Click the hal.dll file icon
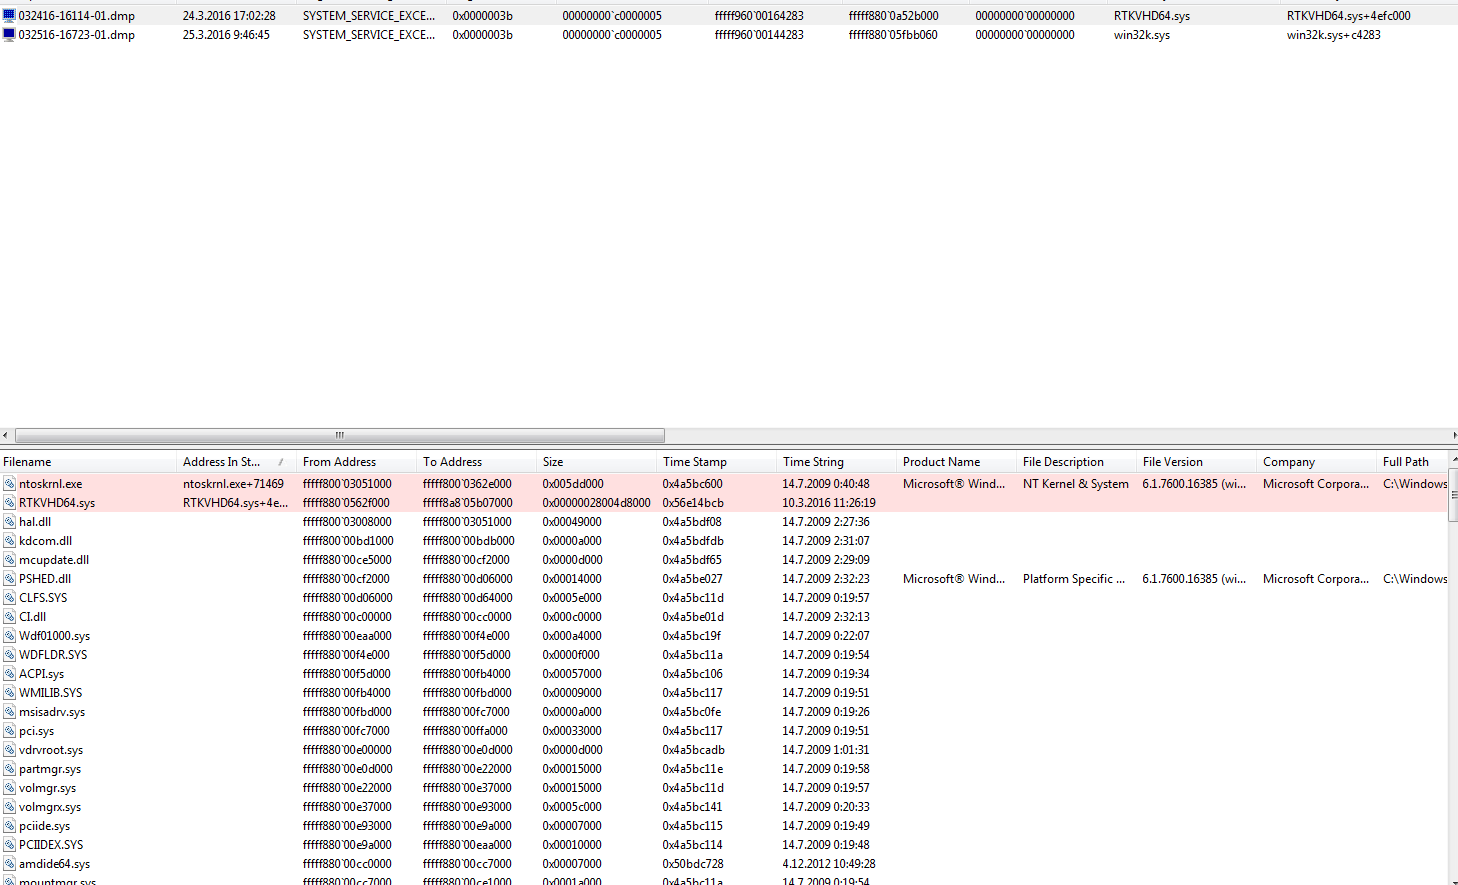The image size is (1458, 885). 9,522
